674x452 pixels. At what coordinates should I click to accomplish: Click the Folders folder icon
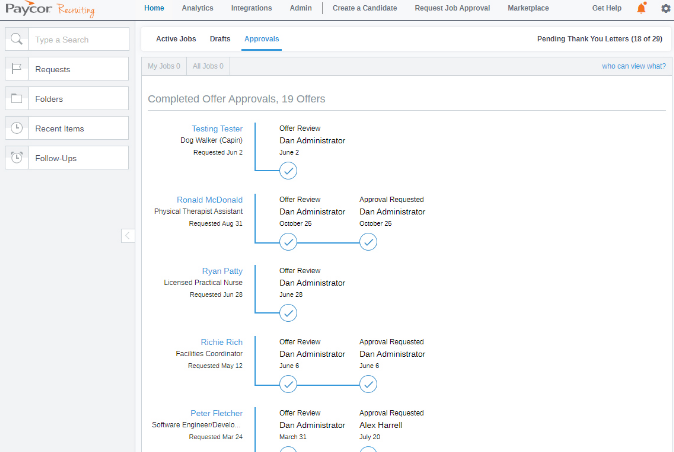point(17,98)
